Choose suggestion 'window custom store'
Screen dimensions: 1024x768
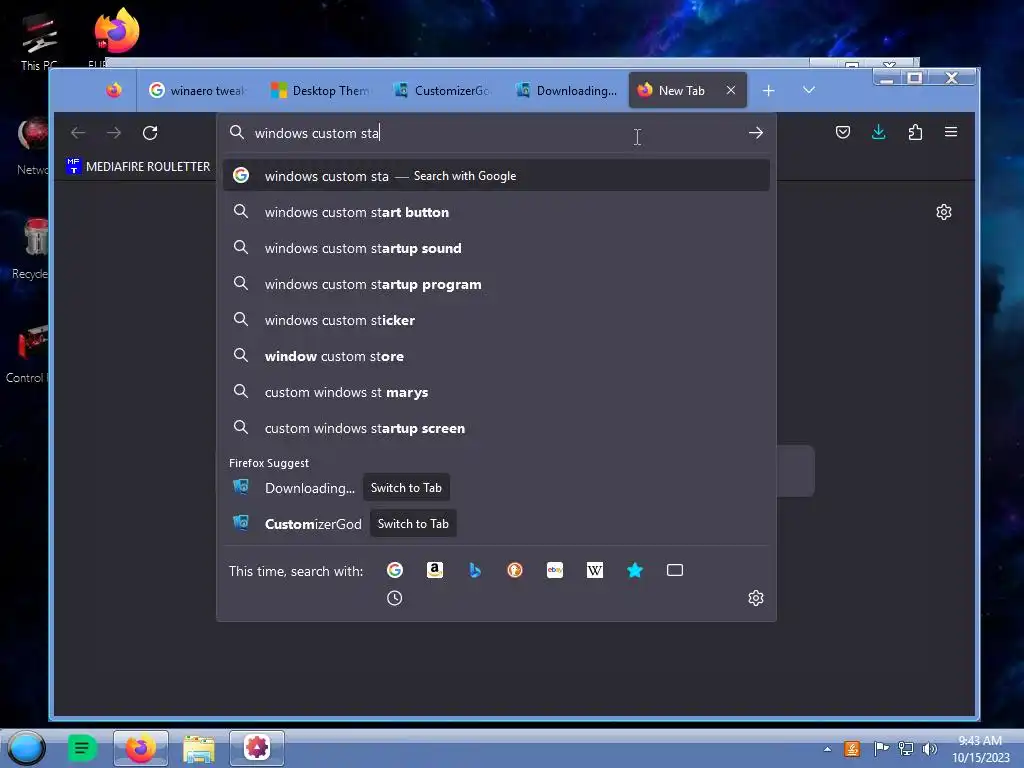(x=496, y=356)
